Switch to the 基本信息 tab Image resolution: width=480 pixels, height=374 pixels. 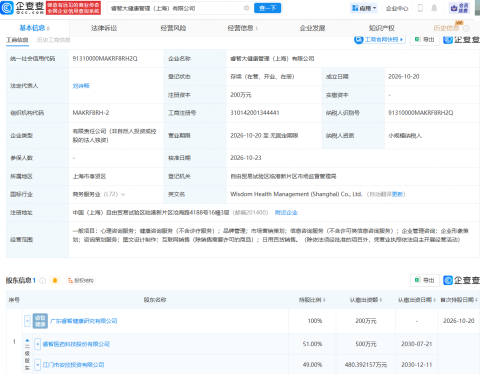[34, 28]
